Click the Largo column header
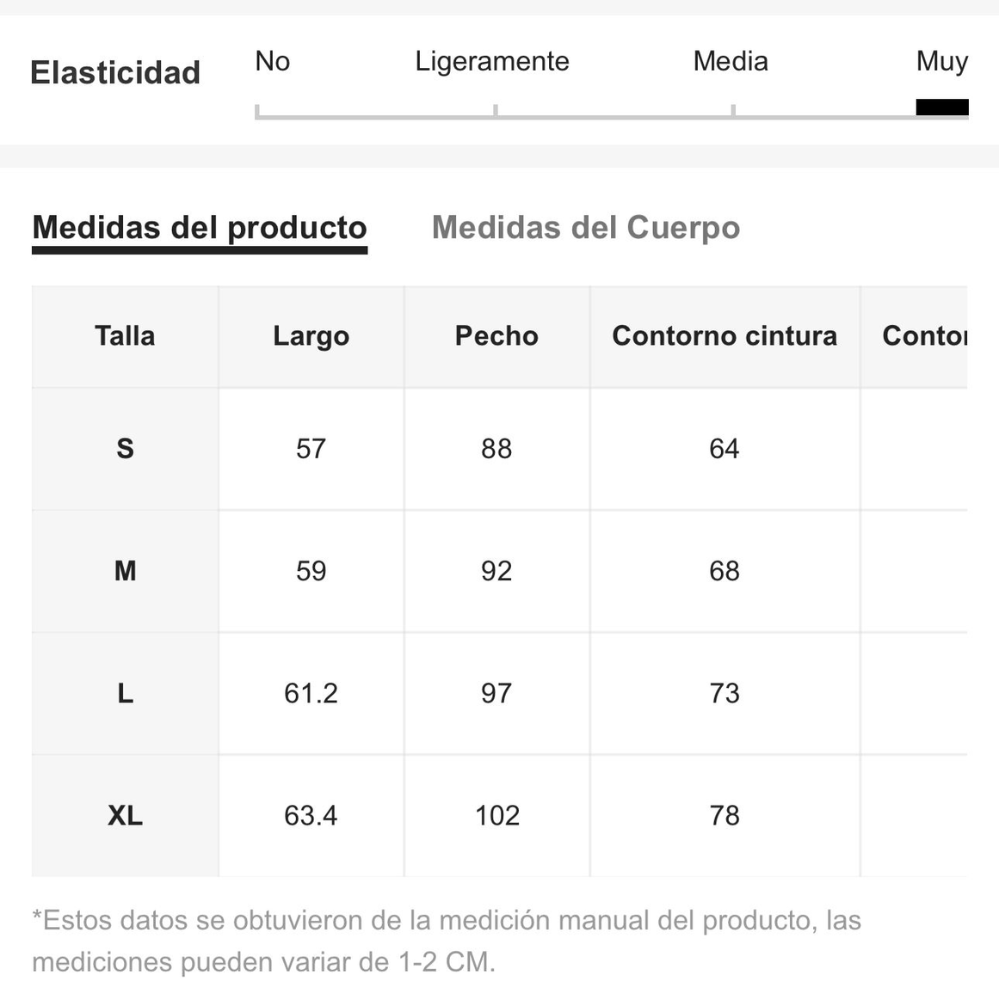Image resolution: width=1000 pixels, height=1000 pixels. pyautogui.click(x=311, y=336)
